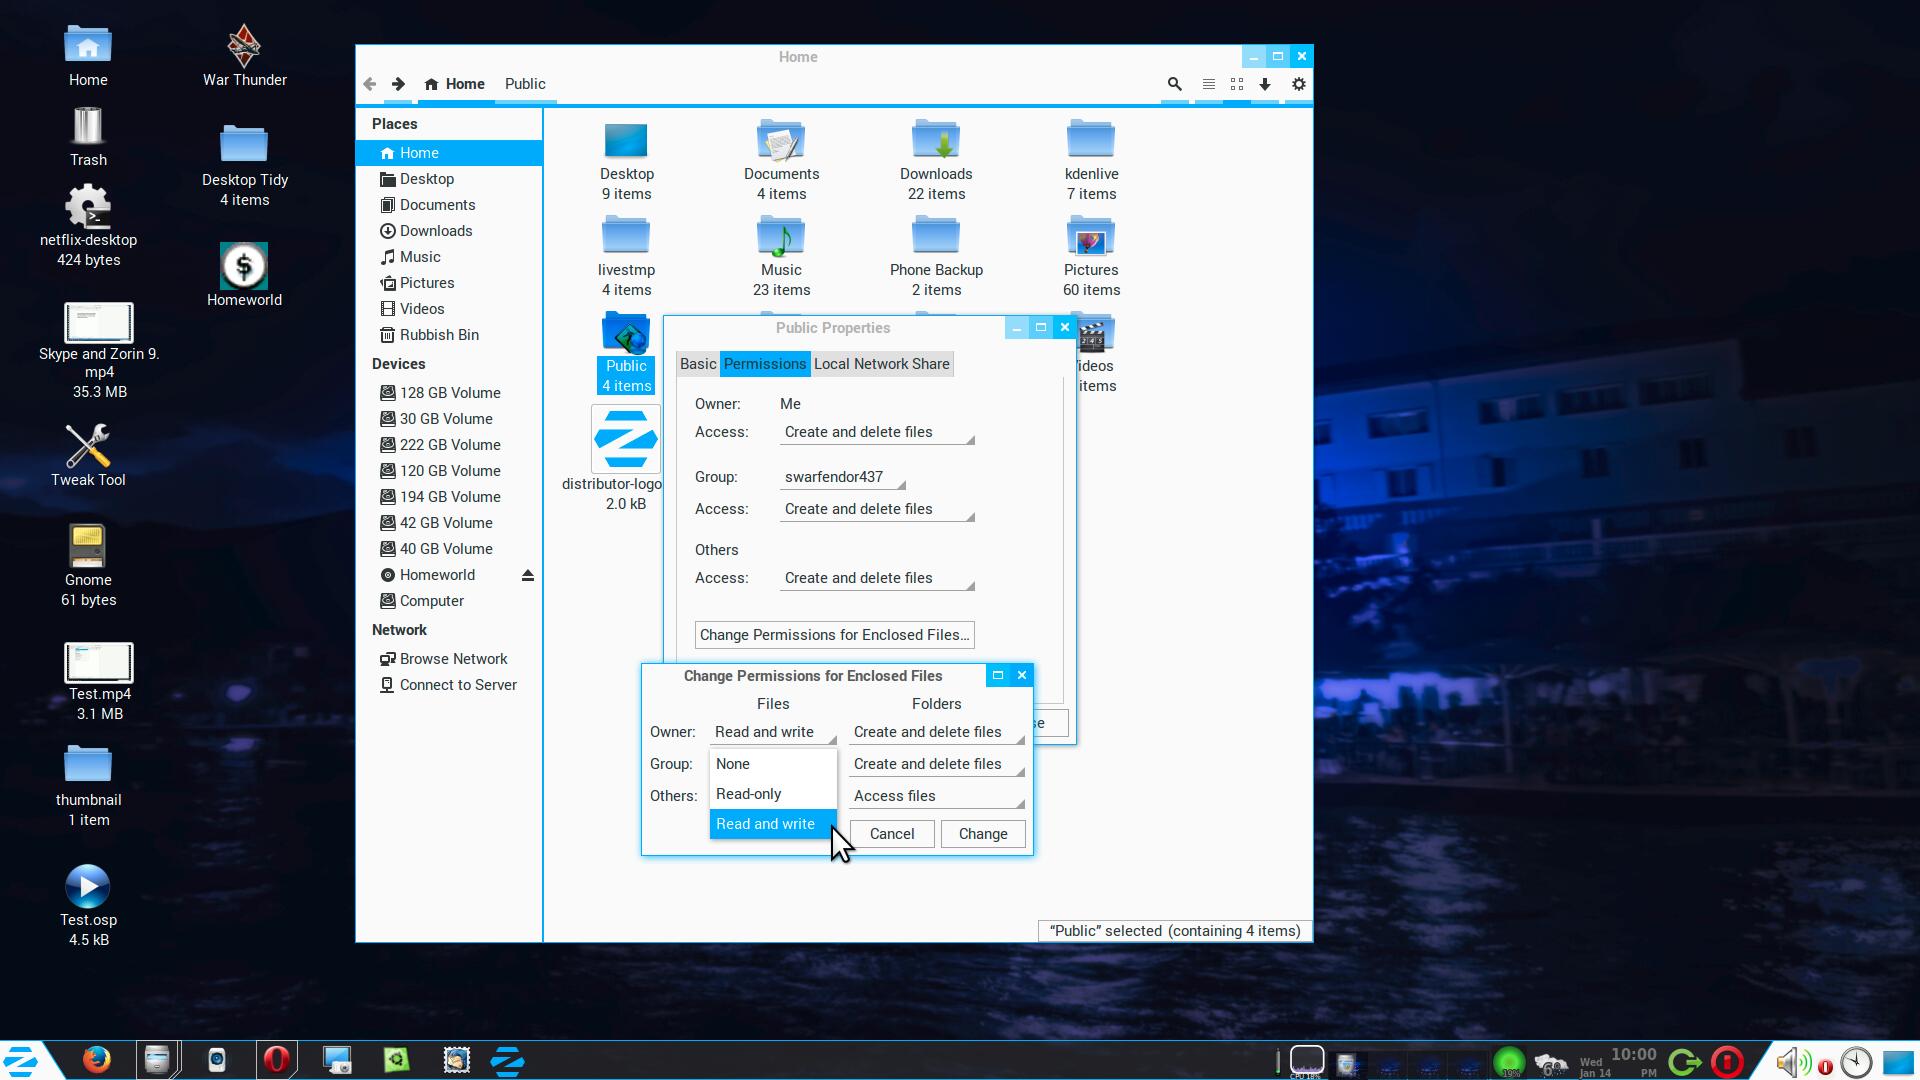The height and width of the screenshot is (1080, 1920).
Task: Switch to the Basic tab
Action: tap(698, 364)
